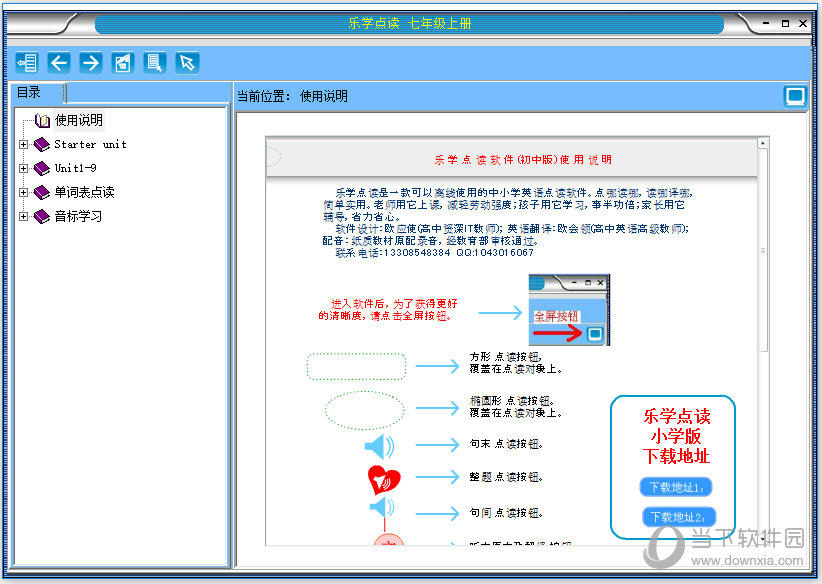Click the speaker icon for 句间点读按钮

click(x=383, y=507)
